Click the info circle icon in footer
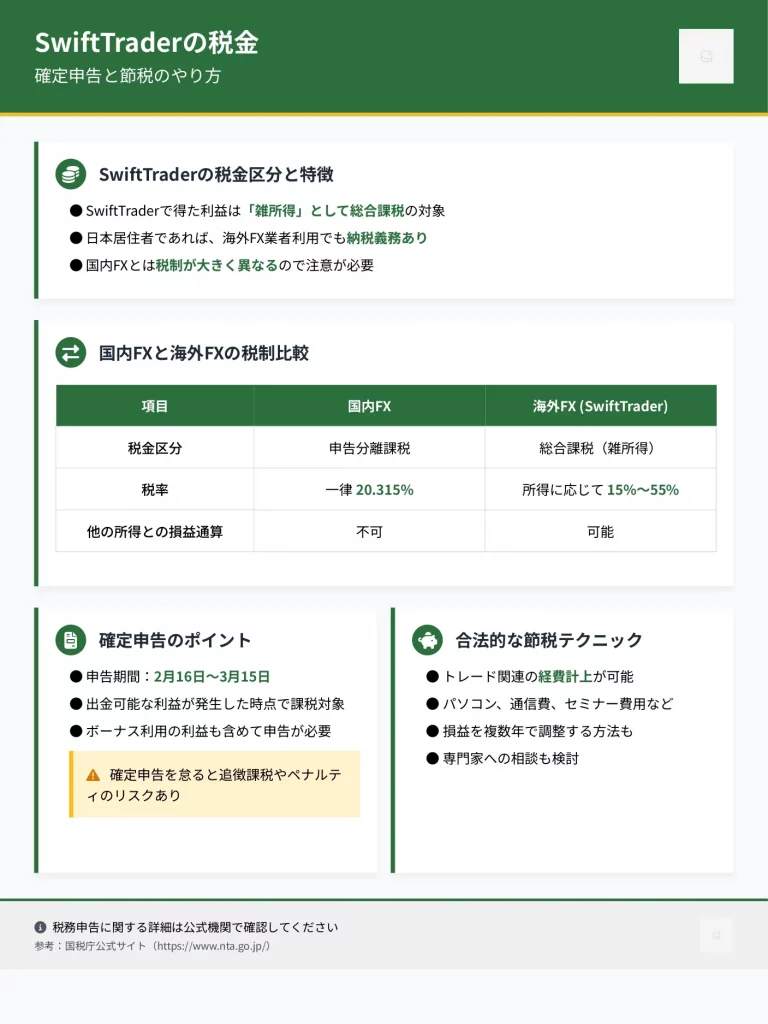Image resolution: width=768 pixels, height=1024 pixels. [40, 927]
